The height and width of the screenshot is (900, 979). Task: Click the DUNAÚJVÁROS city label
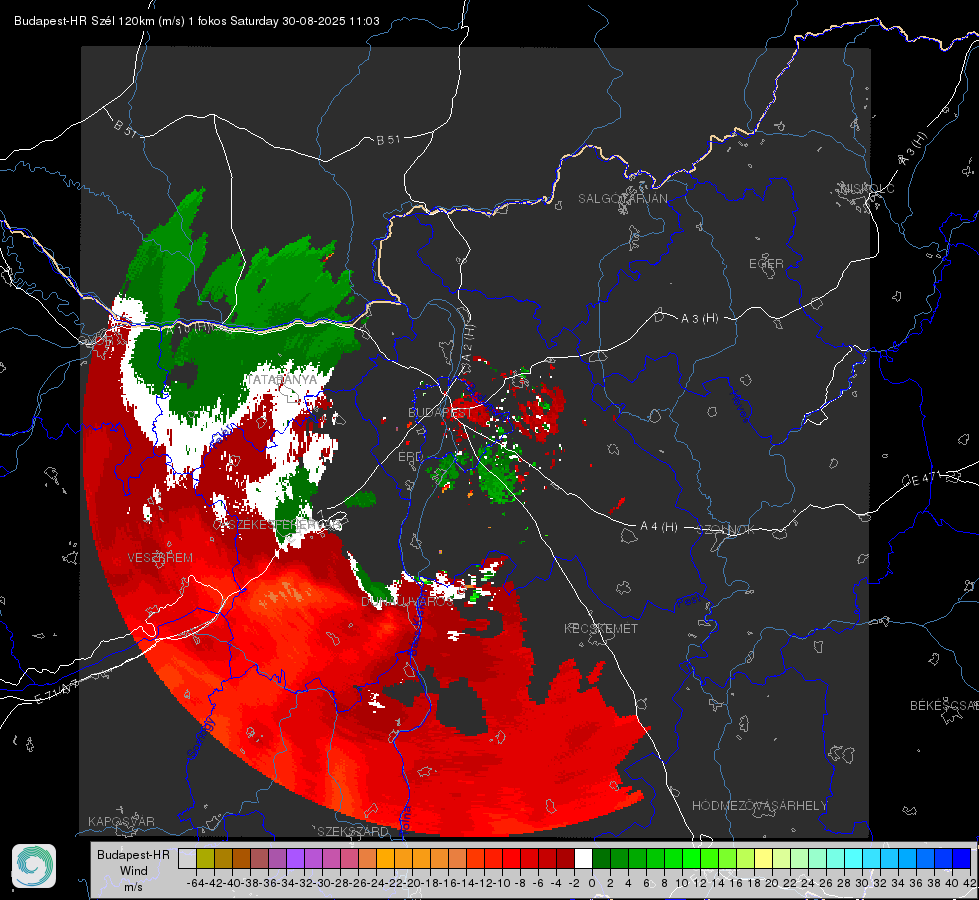click(407, 602)
